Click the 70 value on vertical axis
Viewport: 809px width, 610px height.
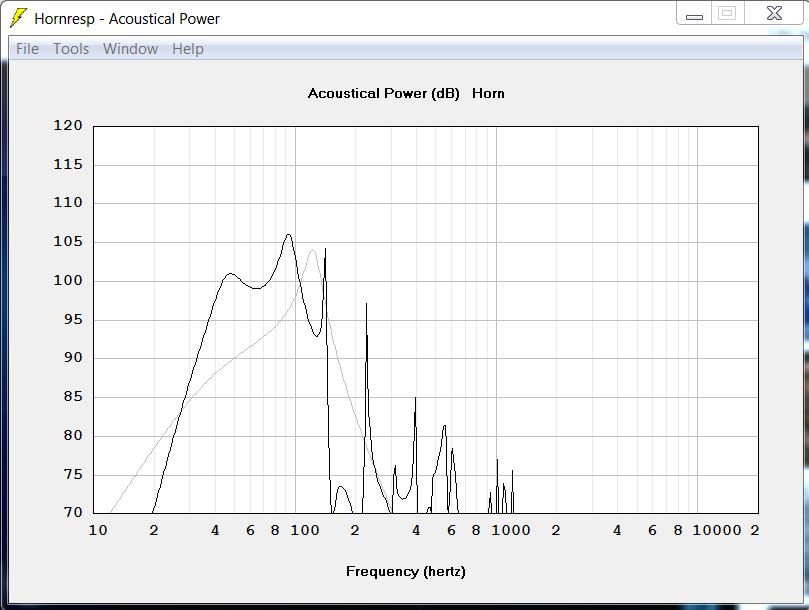coord(73,512)
